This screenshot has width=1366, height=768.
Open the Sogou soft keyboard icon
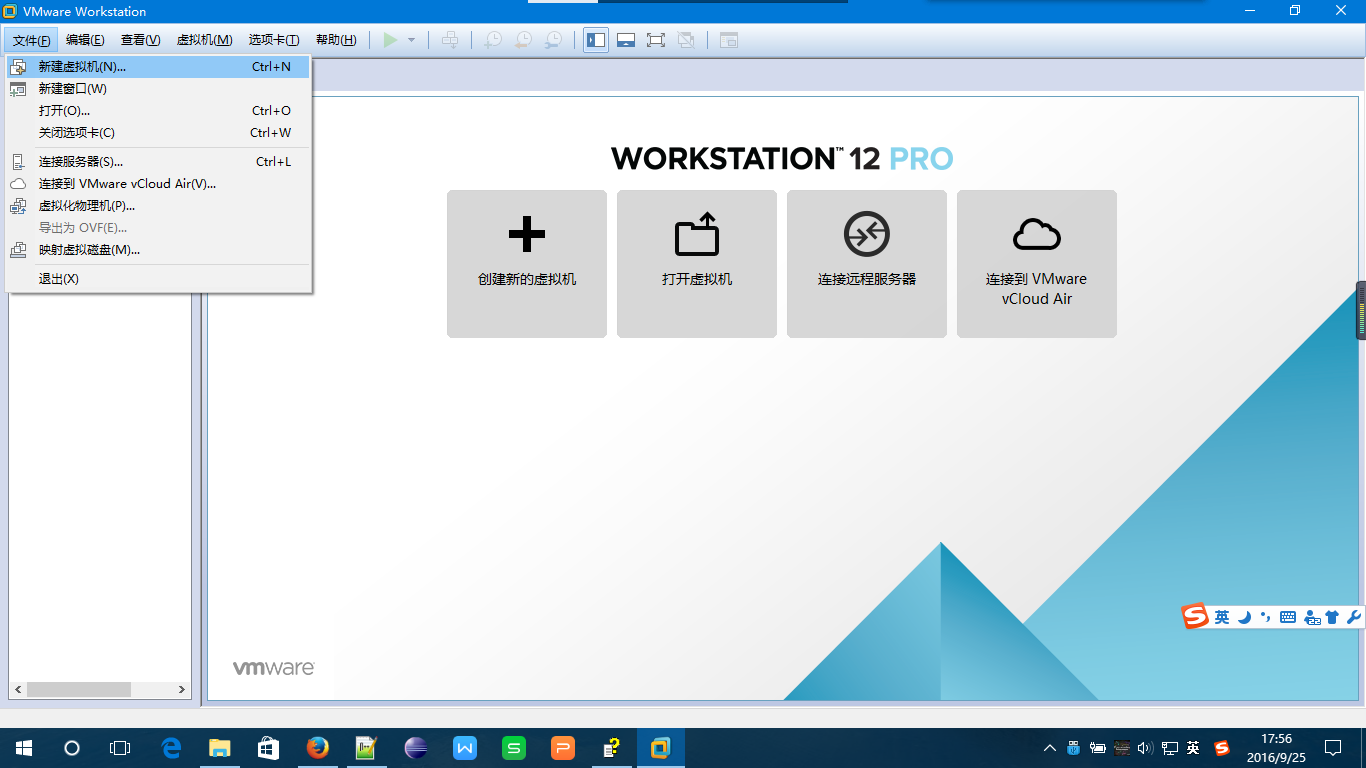point(1288,618)
